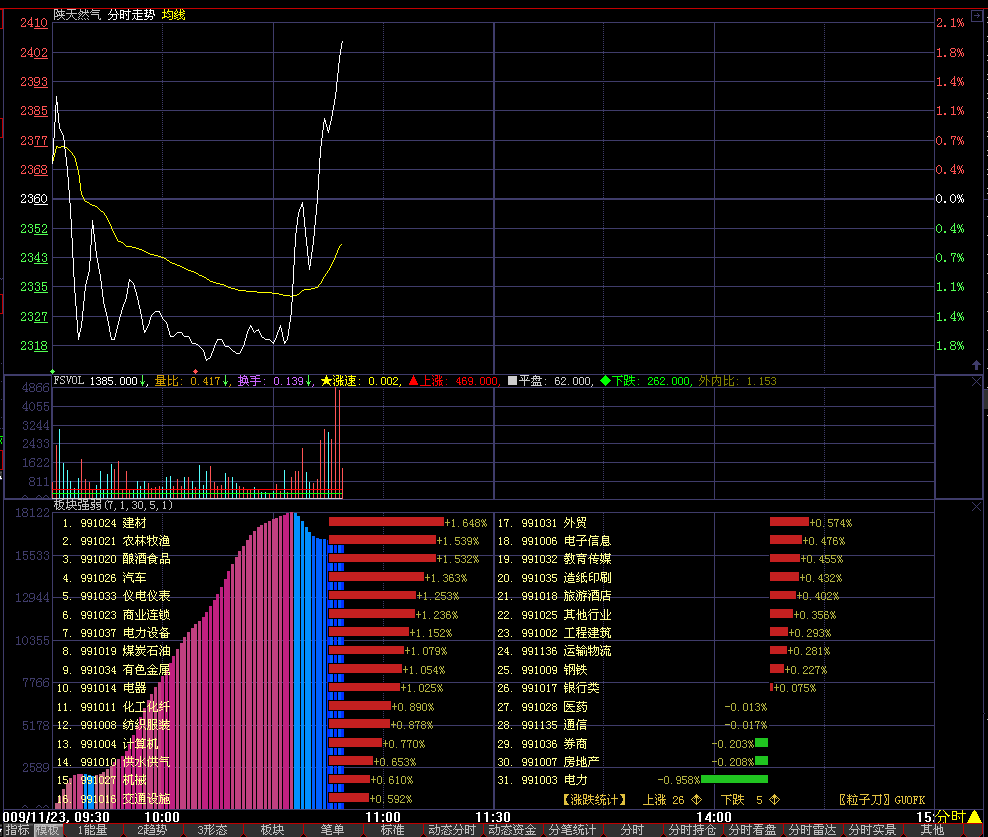Select the 分时持仓 tab
This screenshot has width=988, height=837.
691,830
